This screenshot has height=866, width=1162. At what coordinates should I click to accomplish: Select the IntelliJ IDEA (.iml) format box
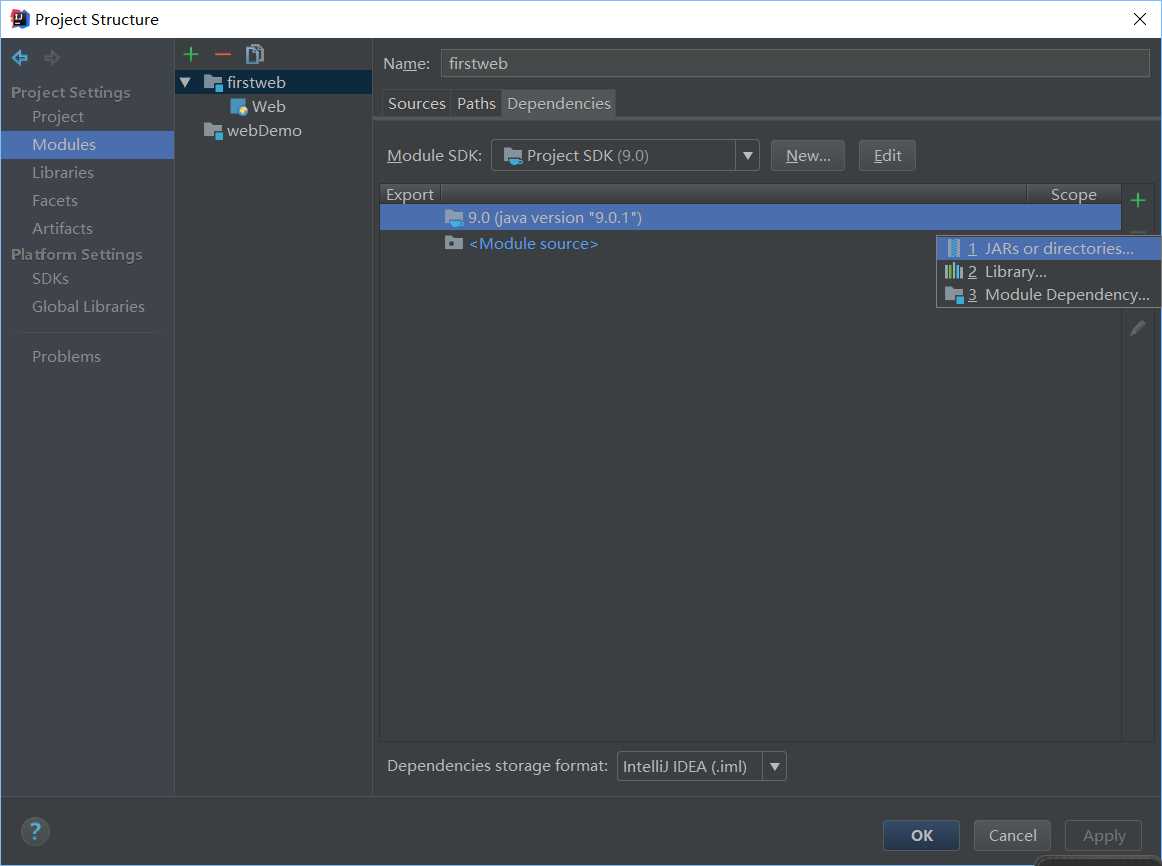[x=702, y=766]
